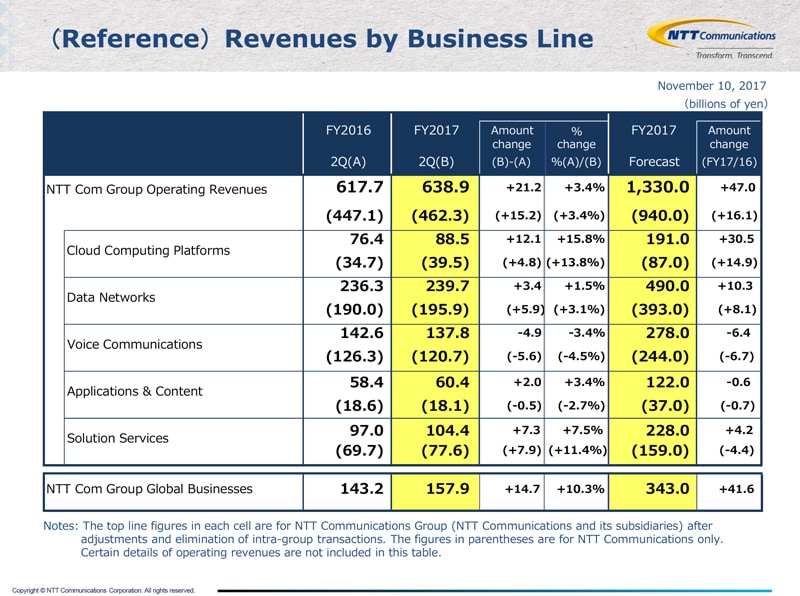Click the slide title 'Revenues by Business Line'
The height and width of the screenshot is (596, 800).
(409, 39)
